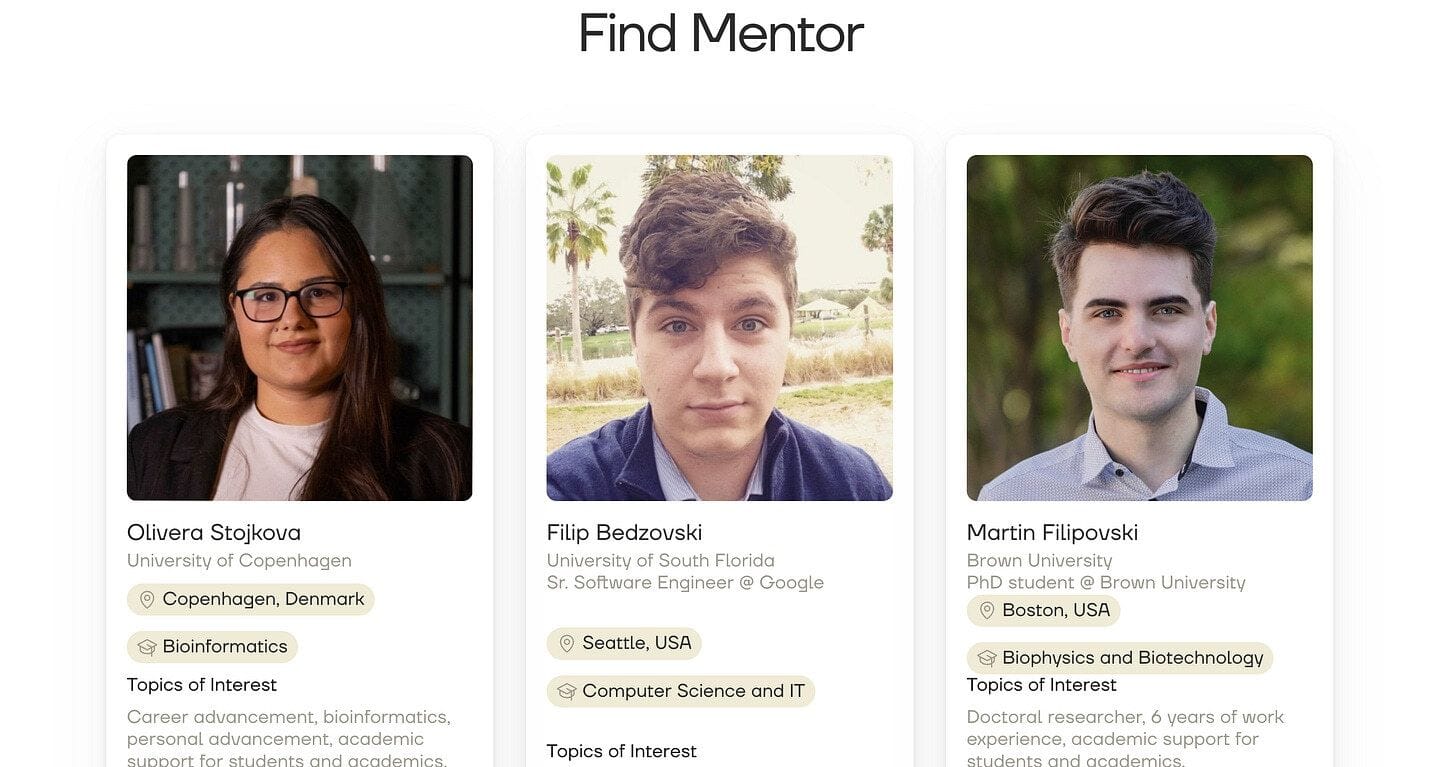
Task: Open Olivera Stojkova's profile photo
Action: pos(299,327)
